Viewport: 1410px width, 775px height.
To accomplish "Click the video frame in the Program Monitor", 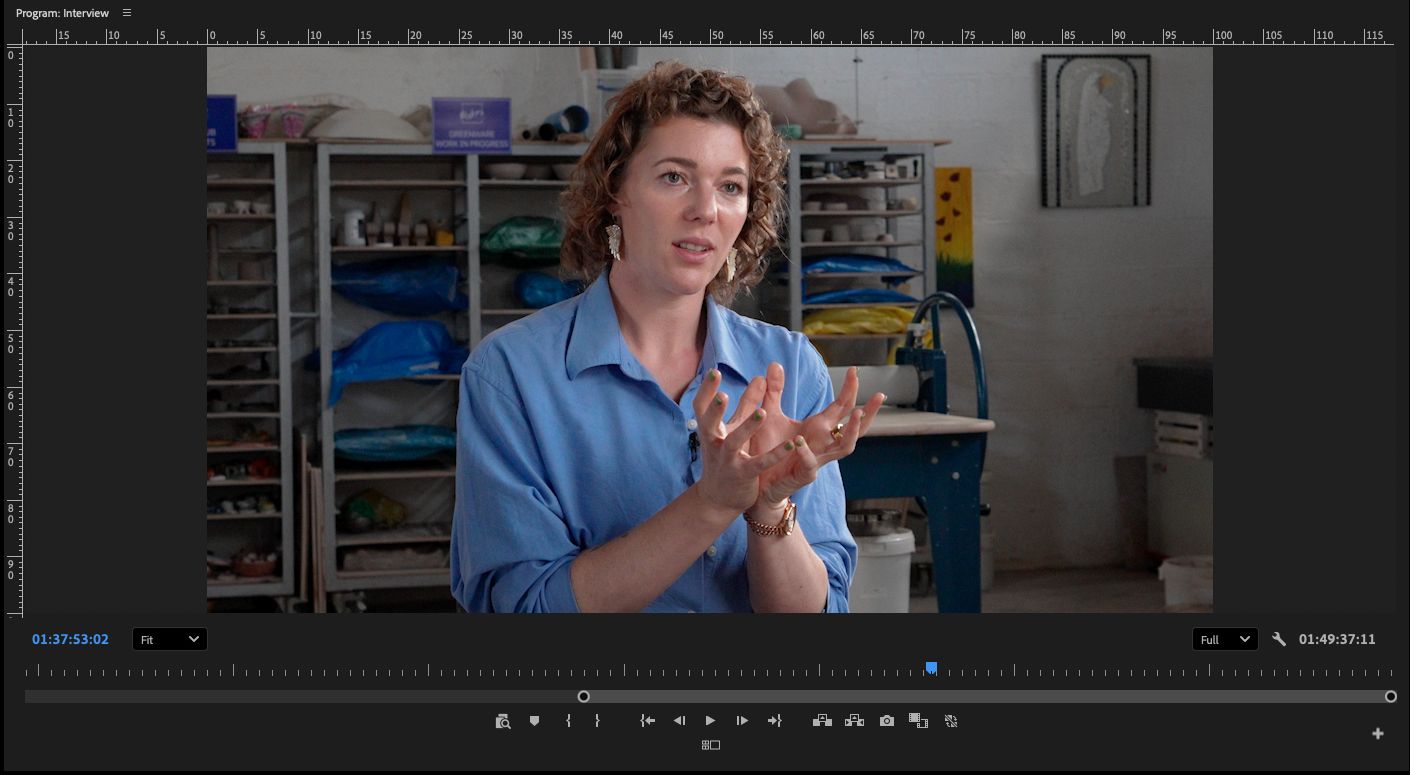I will [710, 330].
